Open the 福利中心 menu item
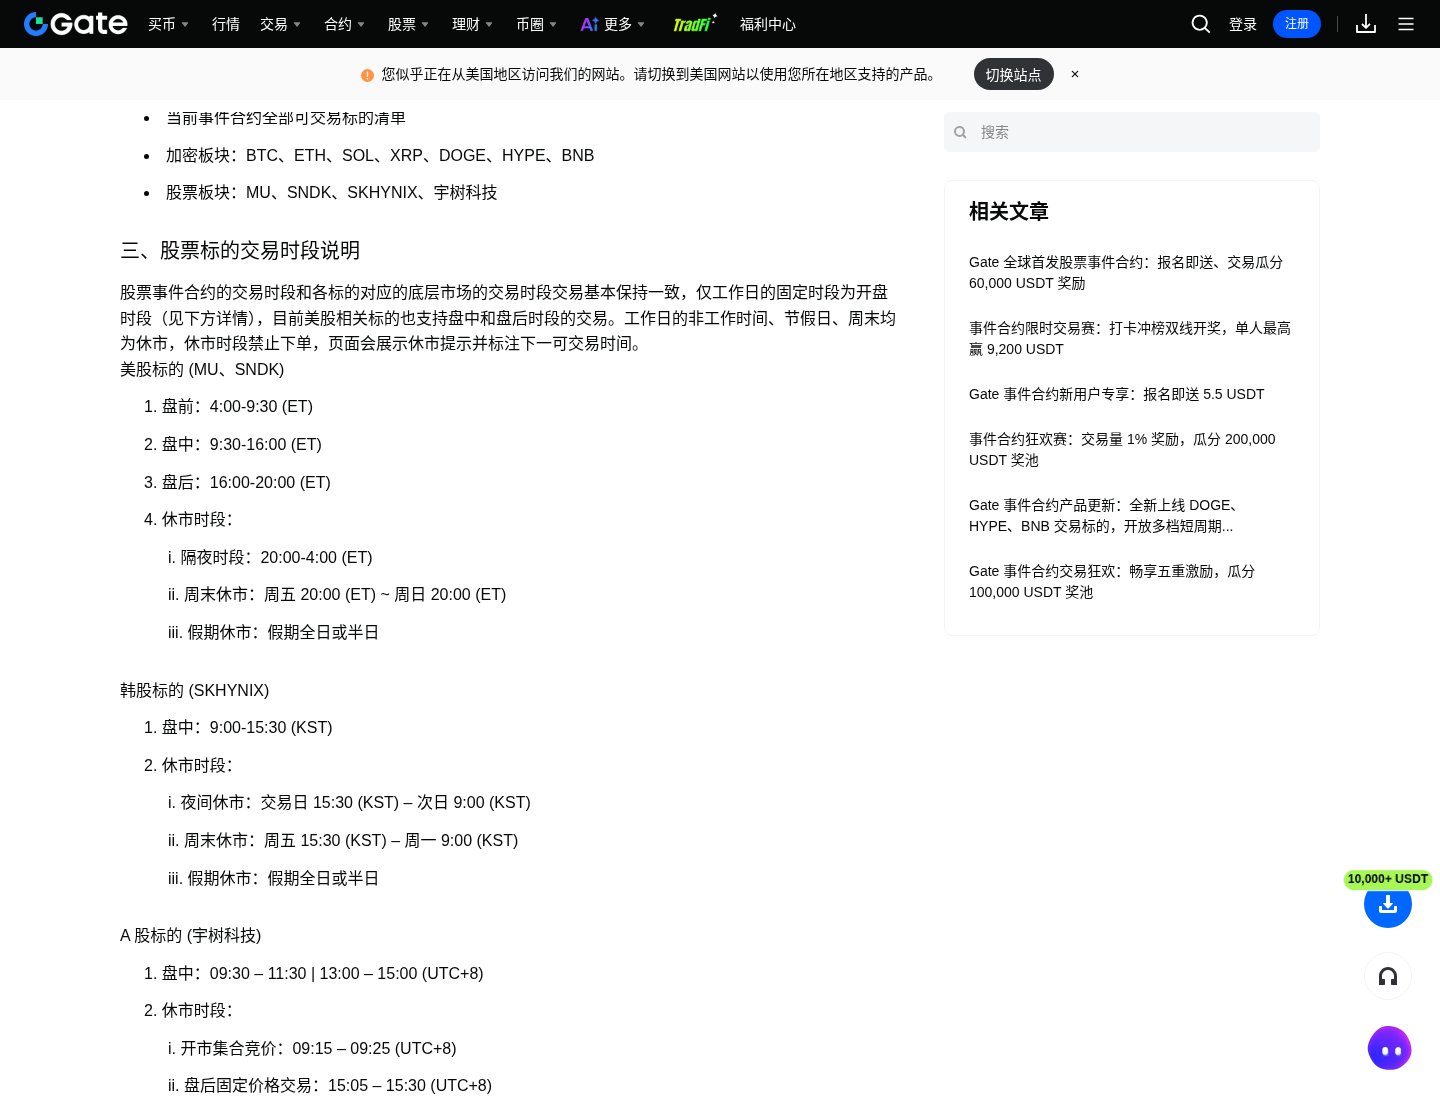Image resolution: width=1440 pixels, height=1100 pixels. click(768, 24)
